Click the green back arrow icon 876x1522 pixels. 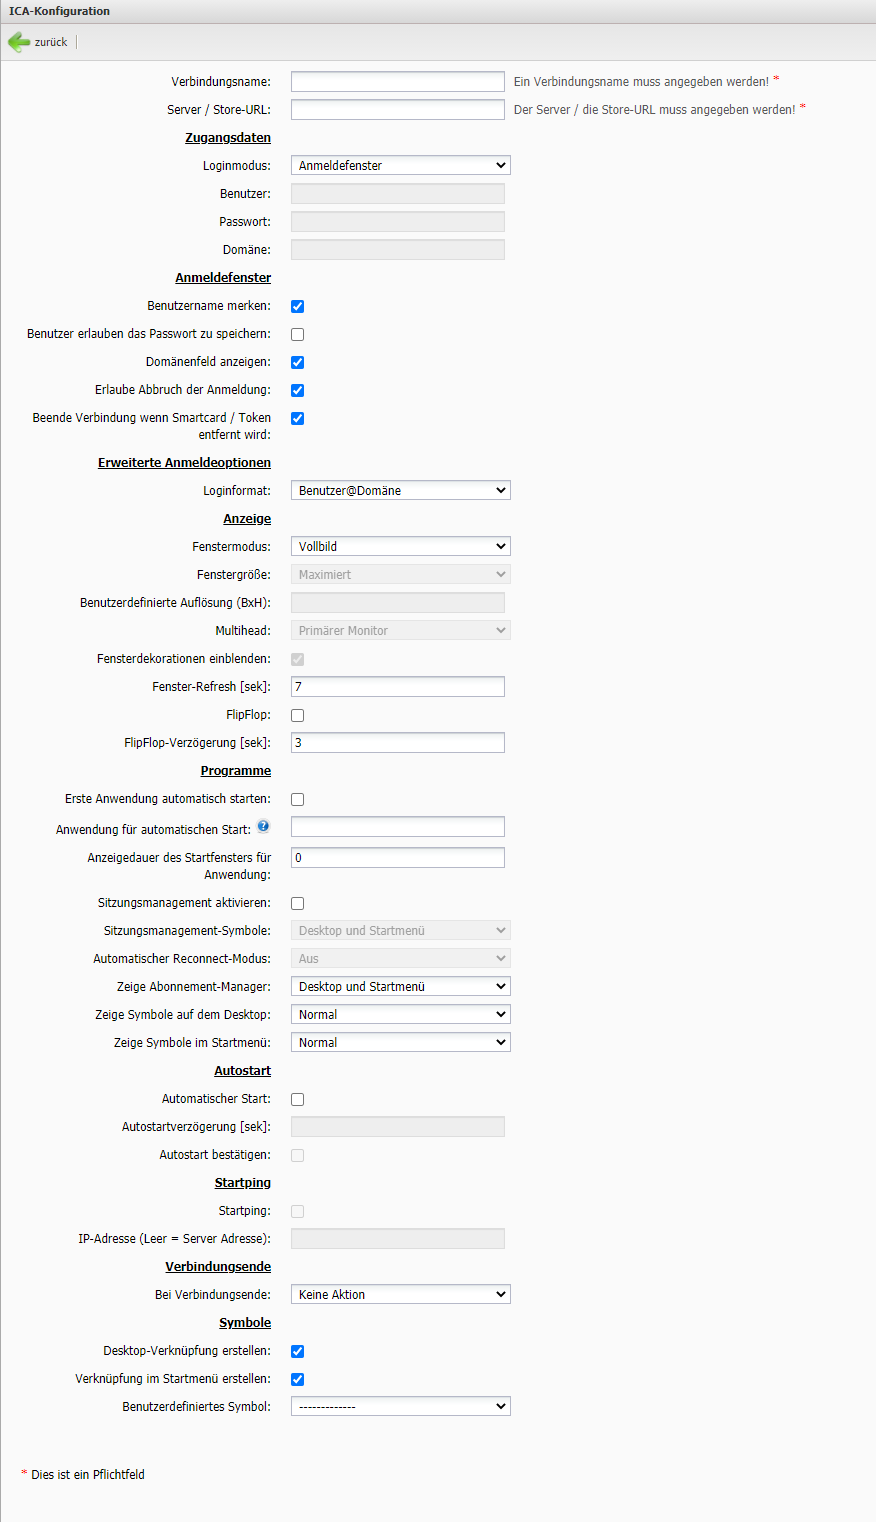coord(19,42)
